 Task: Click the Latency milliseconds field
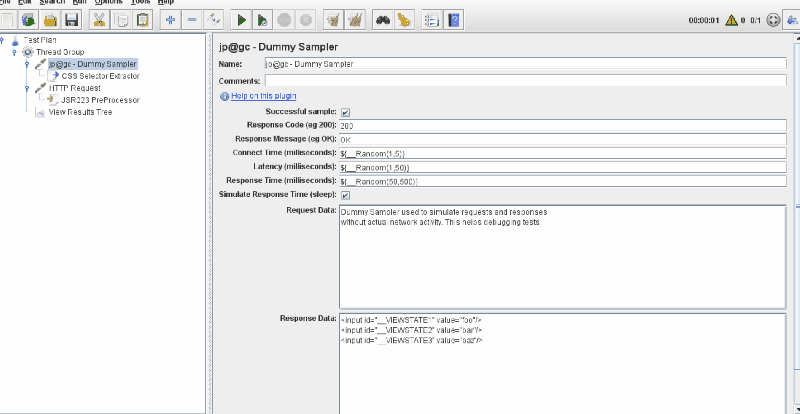(563, 167)
